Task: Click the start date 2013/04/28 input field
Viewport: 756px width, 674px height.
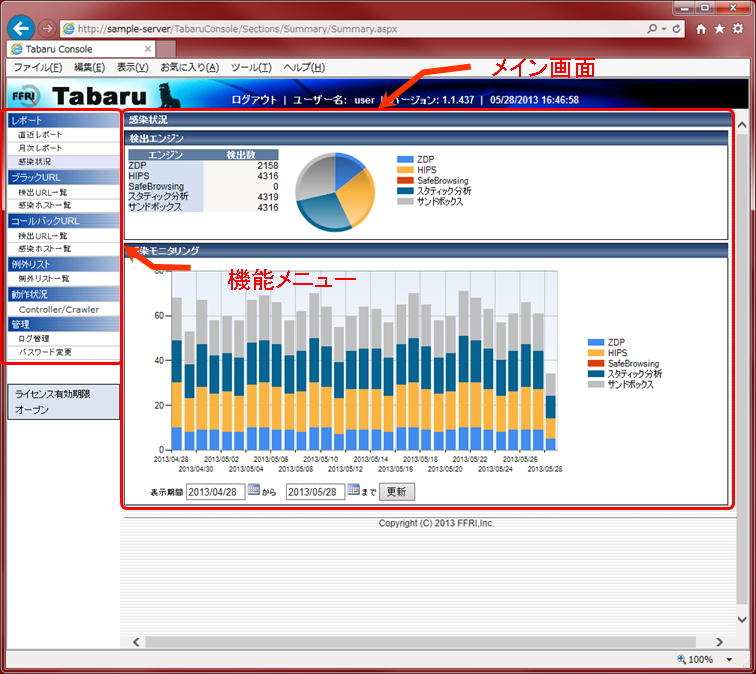Action: pos(215,491)
